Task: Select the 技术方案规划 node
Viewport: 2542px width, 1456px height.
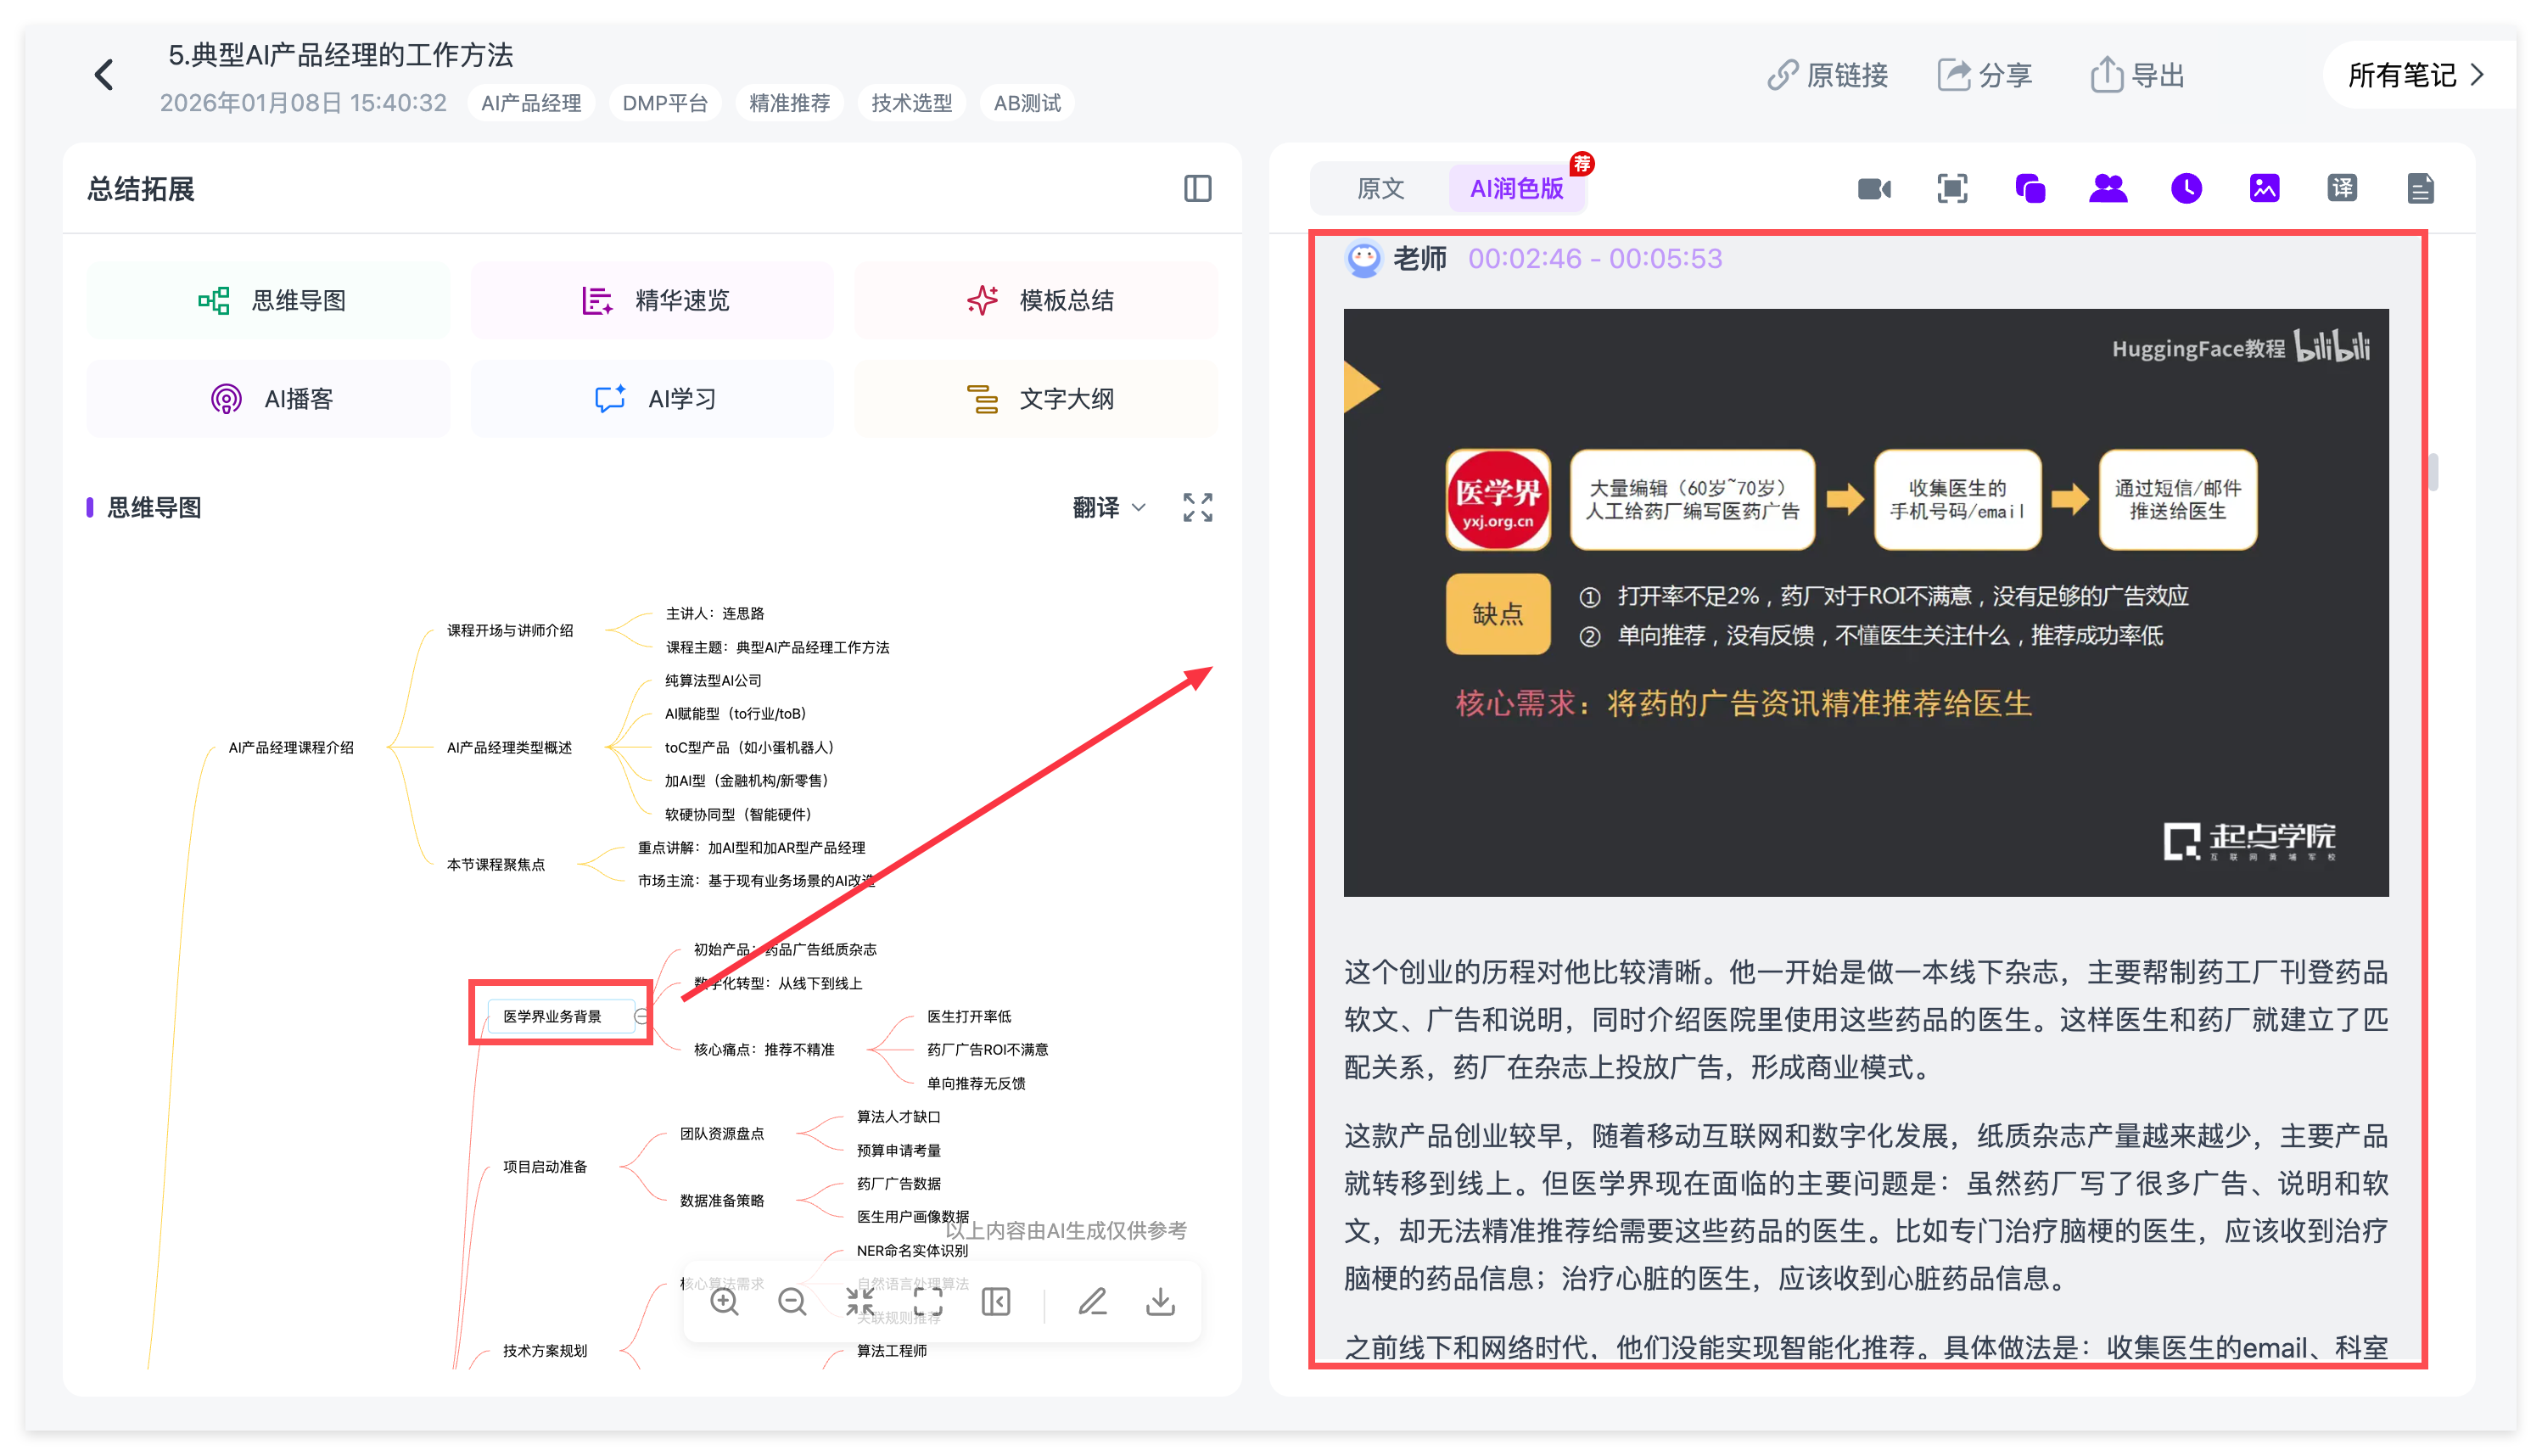Action: click(545, 1350)
